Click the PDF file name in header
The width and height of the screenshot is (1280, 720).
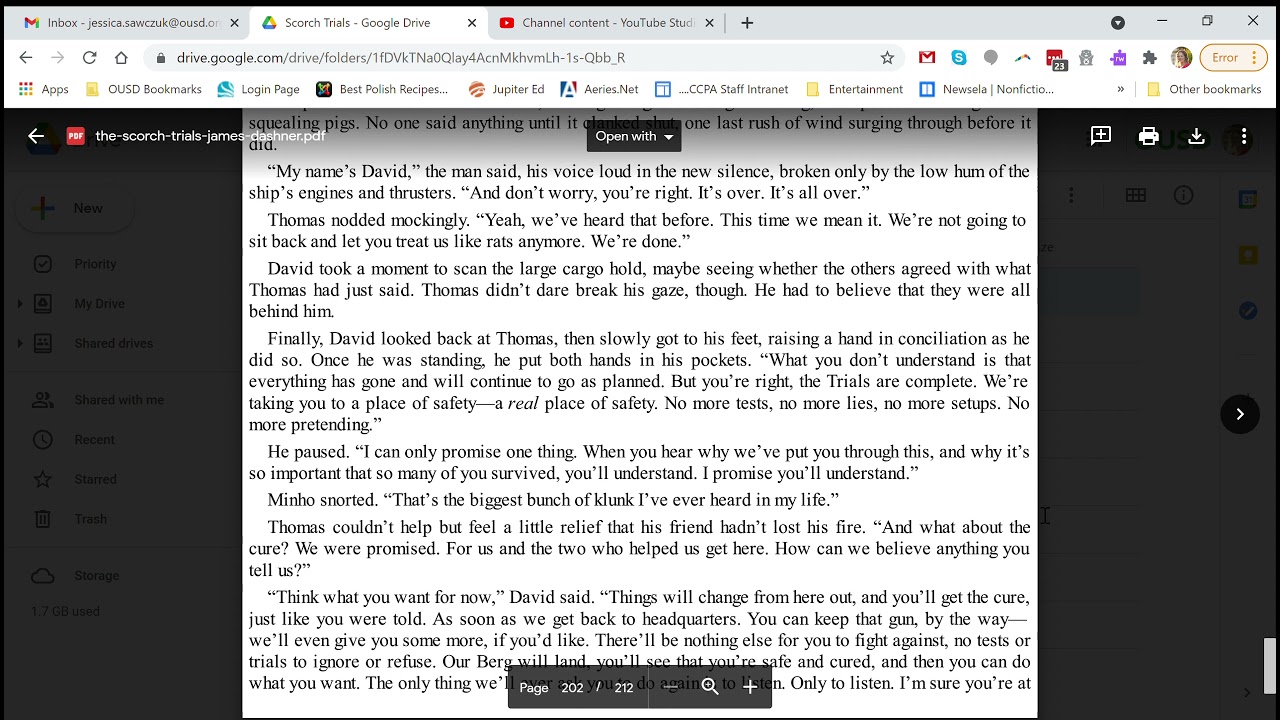point(210,136)
